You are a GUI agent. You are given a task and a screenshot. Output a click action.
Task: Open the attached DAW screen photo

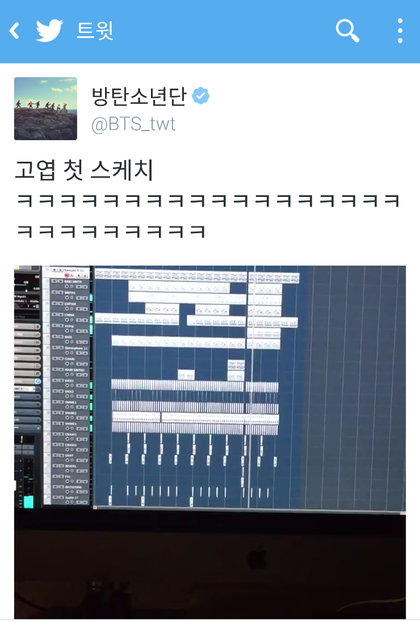point(210,442)
